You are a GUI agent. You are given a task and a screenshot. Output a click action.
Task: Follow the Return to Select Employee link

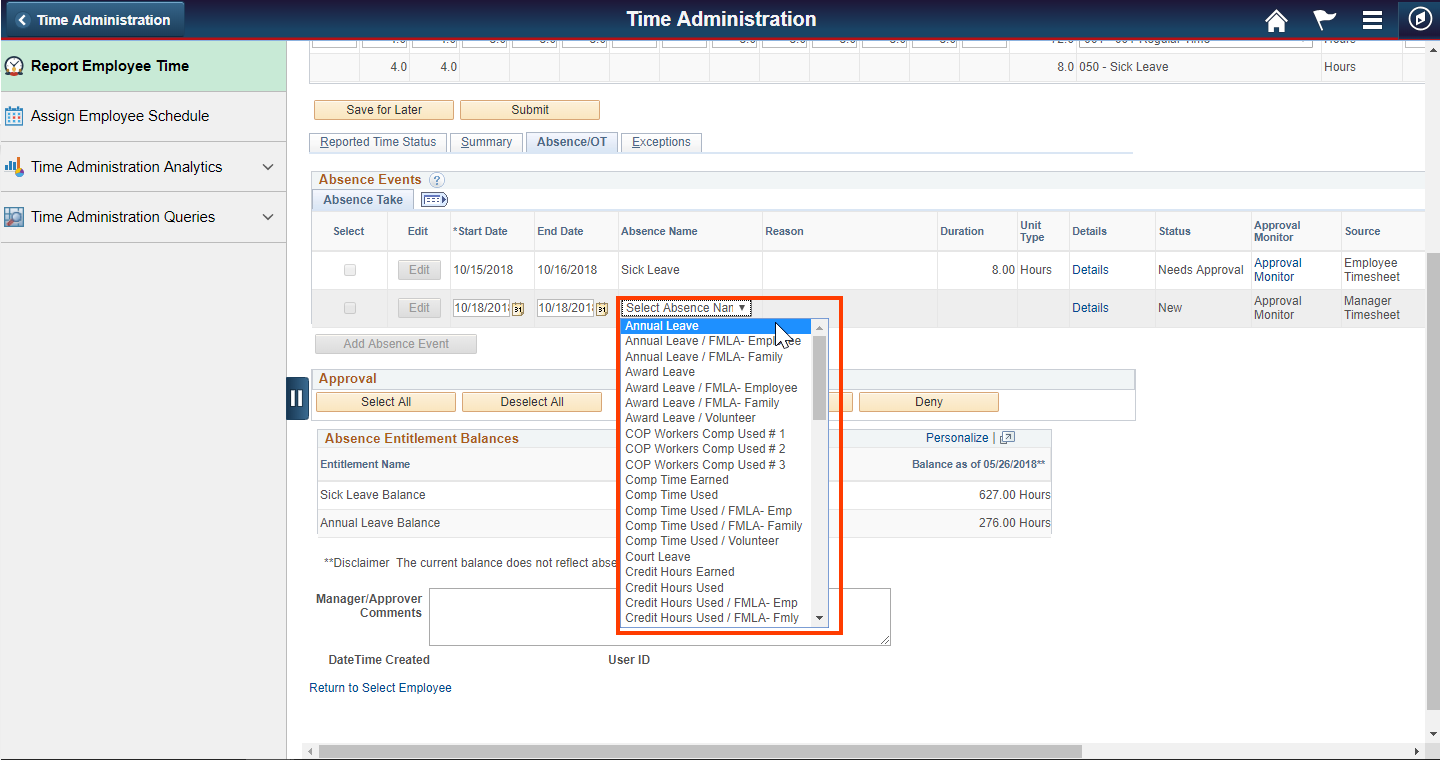[x=380, y=687]
